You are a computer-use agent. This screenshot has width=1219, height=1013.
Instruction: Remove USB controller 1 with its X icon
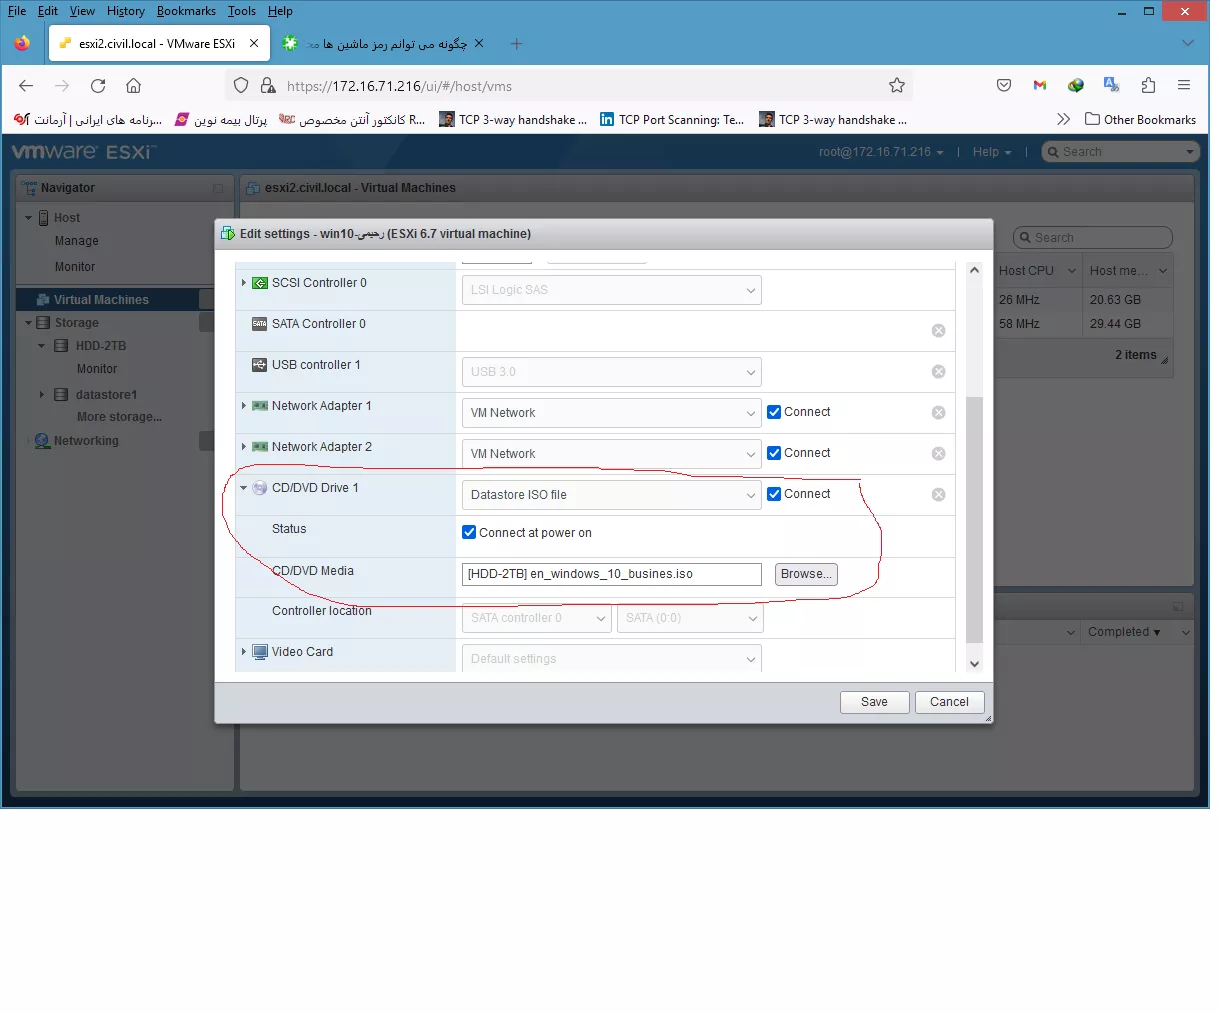[x=938, y=372]
